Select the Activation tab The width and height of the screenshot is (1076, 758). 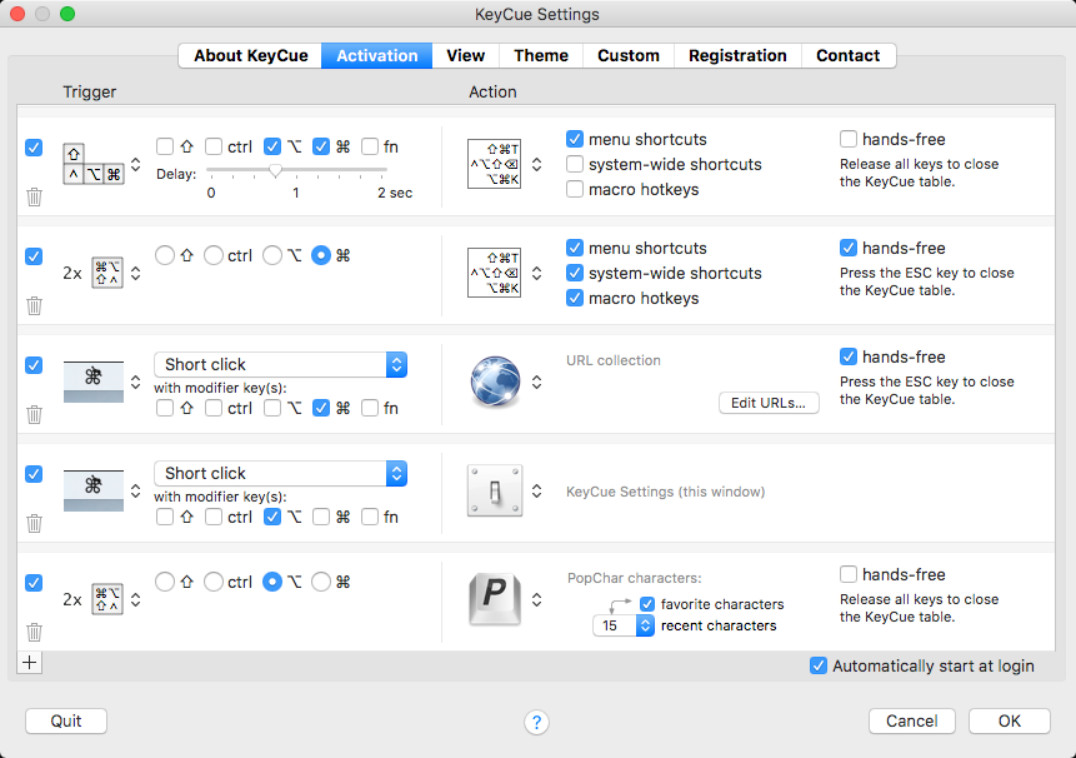click(x=377, y=56)
